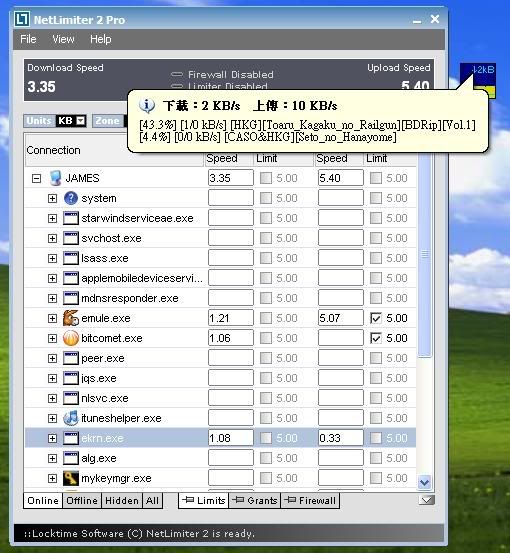
Task: Click the peer.exe application icon
Action: click(71, 358)
